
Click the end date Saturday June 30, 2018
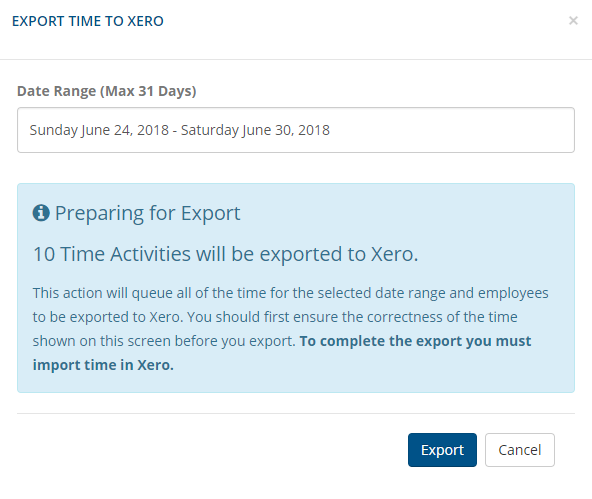point(255,130)
